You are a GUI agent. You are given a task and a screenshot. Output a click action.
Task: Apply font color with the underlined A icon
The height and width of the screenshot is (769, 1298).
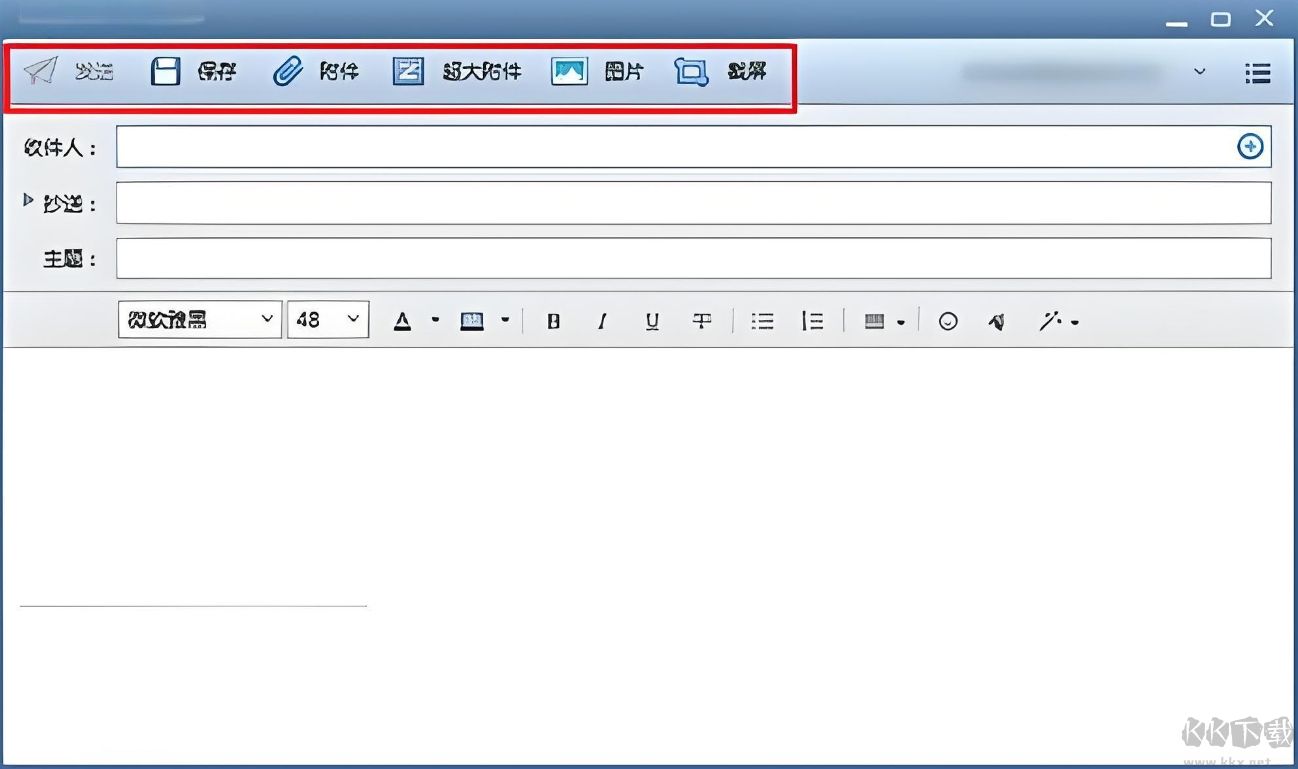coord(402,321)
